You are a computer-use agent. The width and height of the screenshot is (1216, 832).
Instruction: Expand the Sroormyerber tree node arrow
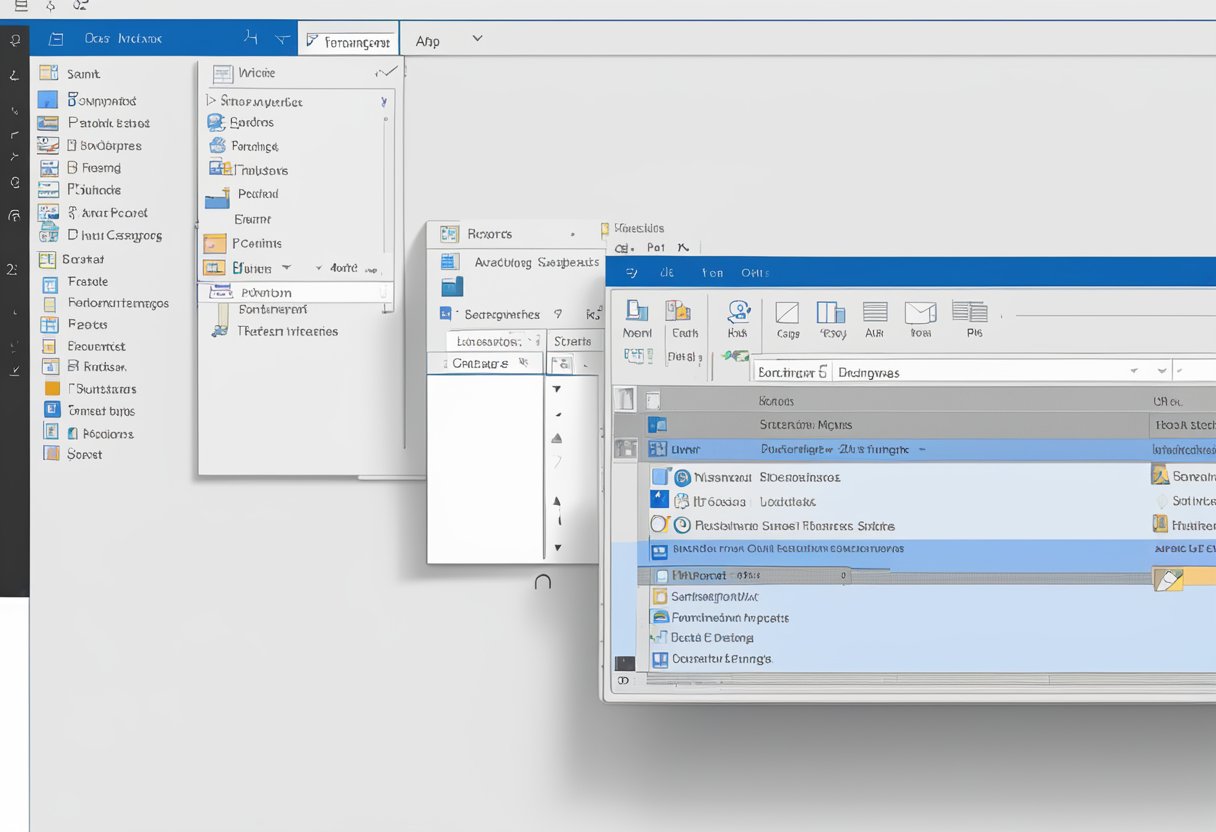pos(211,101)
